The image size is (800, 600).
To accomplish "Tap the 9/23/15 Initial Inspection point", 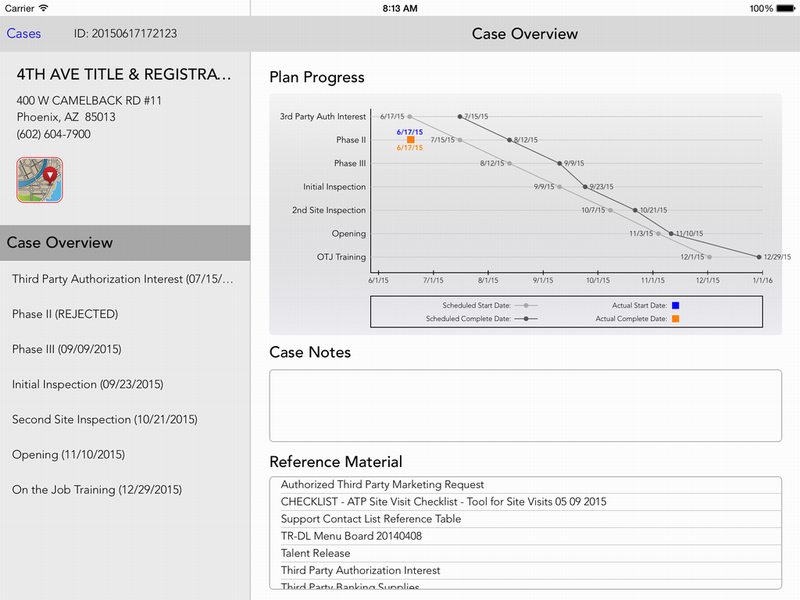I will (x=585, y=185).
